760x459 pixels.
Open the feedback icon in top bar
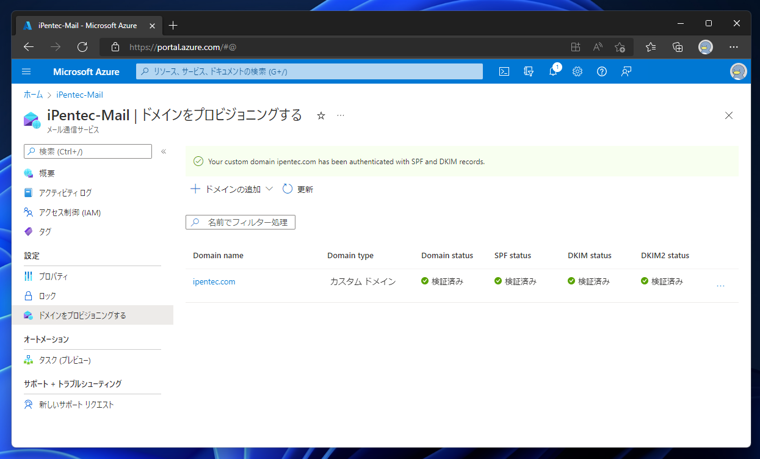626,72
